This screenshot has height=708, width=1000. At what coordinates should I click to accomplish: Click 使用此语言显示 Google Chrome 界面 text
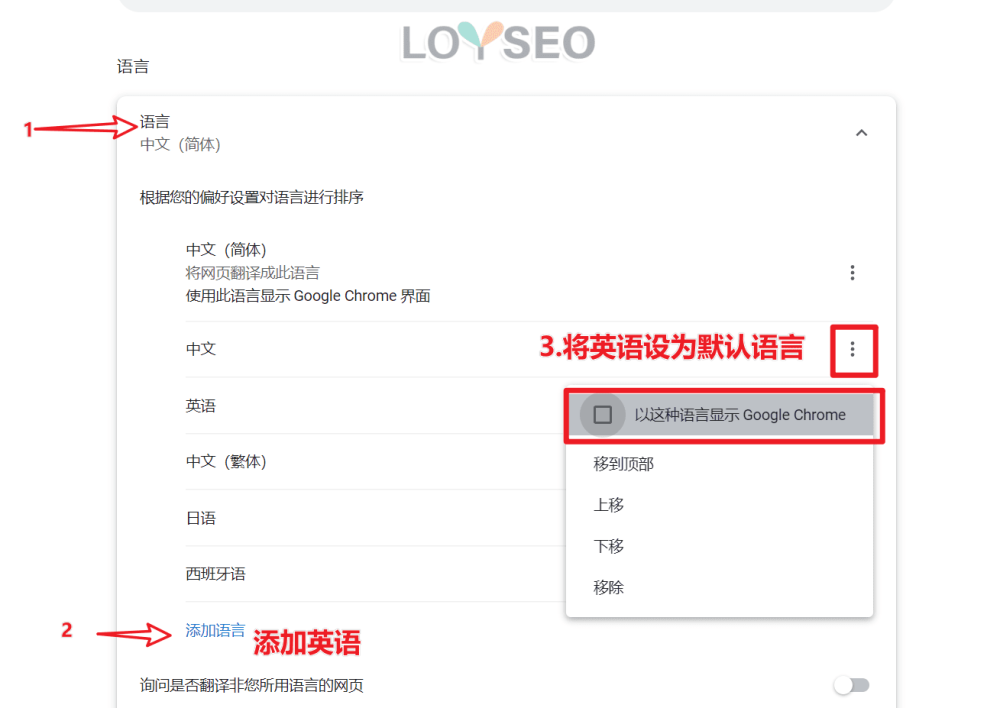click(307, 296)
